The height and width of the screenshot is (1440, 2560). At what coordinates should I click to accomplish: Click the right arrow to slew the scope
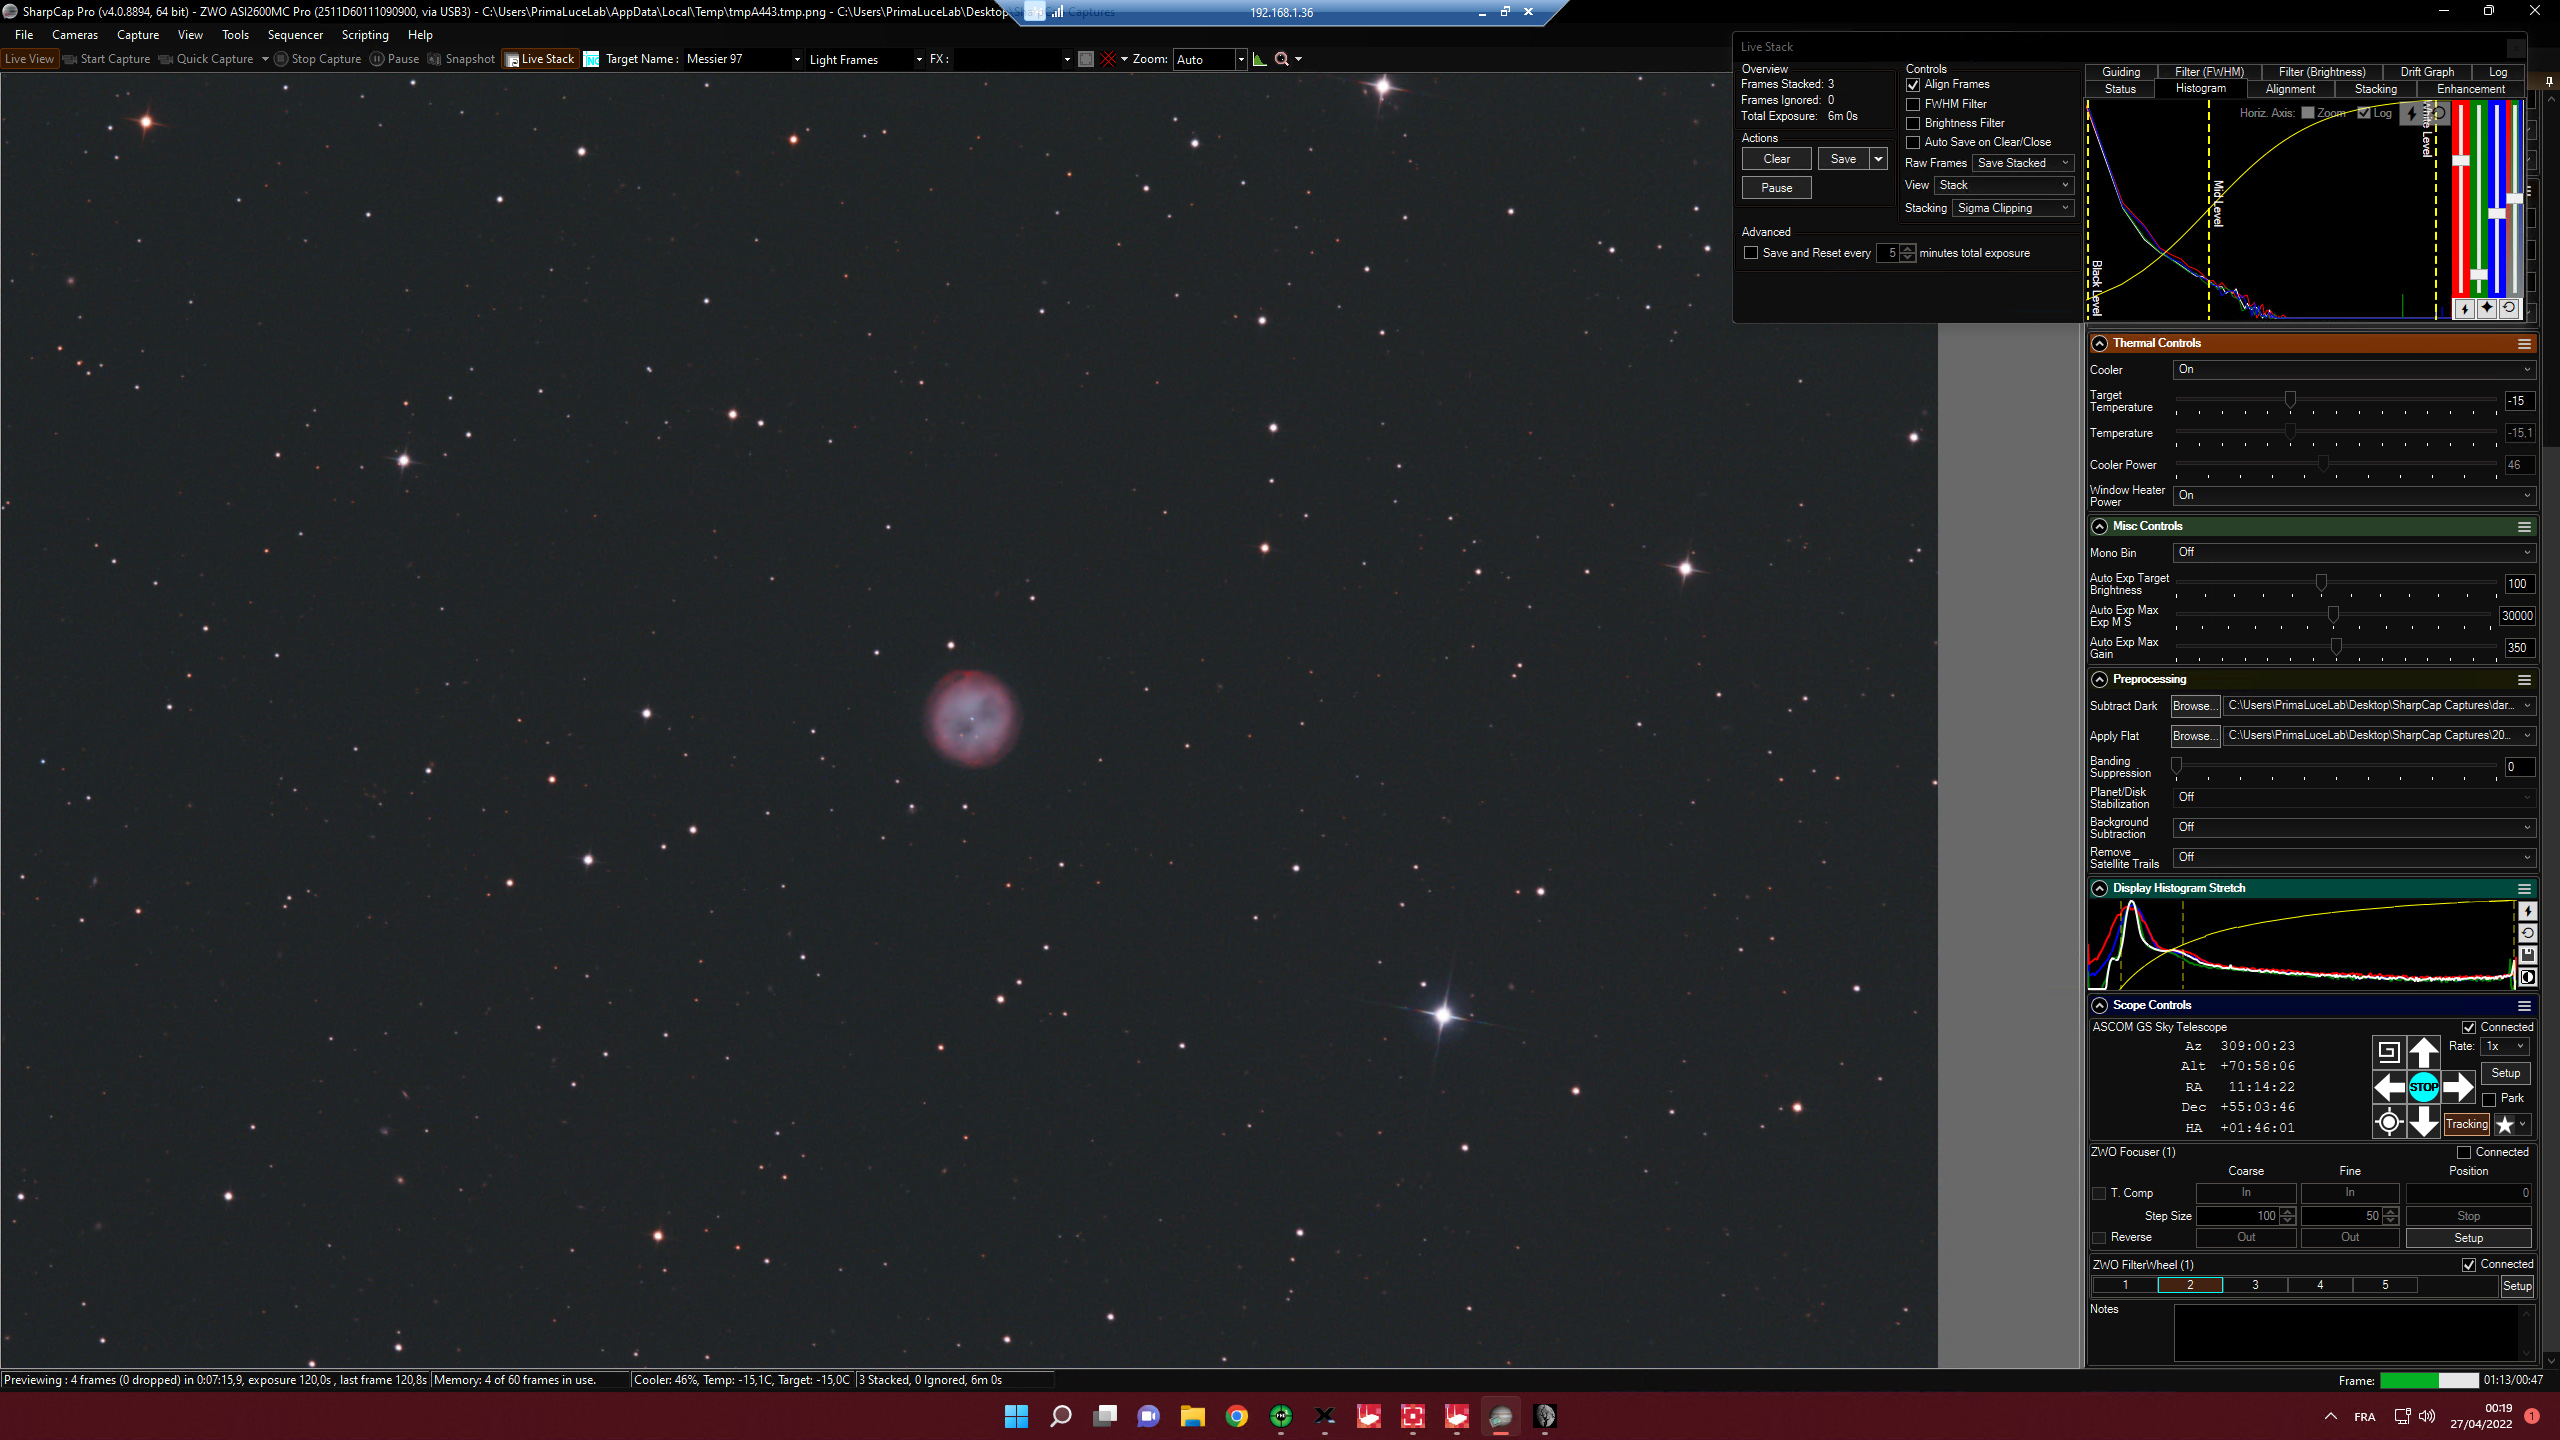coord(2458,1087)
